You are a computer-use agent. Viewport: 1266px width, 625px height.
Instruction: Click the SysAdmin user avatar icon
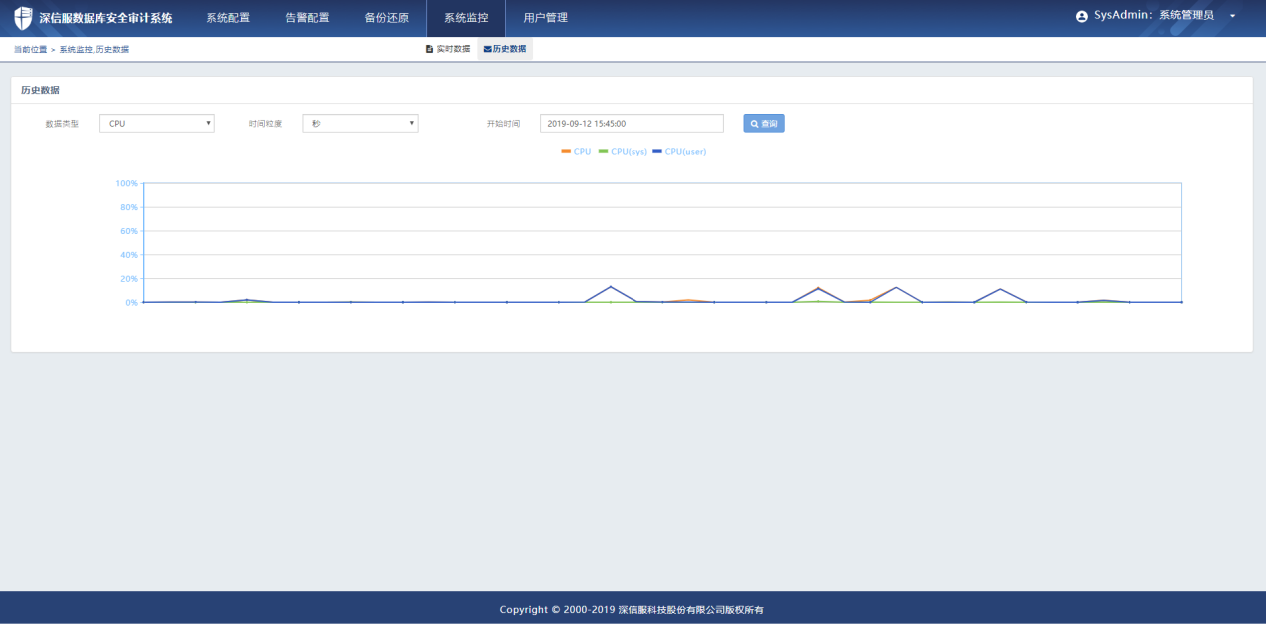point(1081,17)
